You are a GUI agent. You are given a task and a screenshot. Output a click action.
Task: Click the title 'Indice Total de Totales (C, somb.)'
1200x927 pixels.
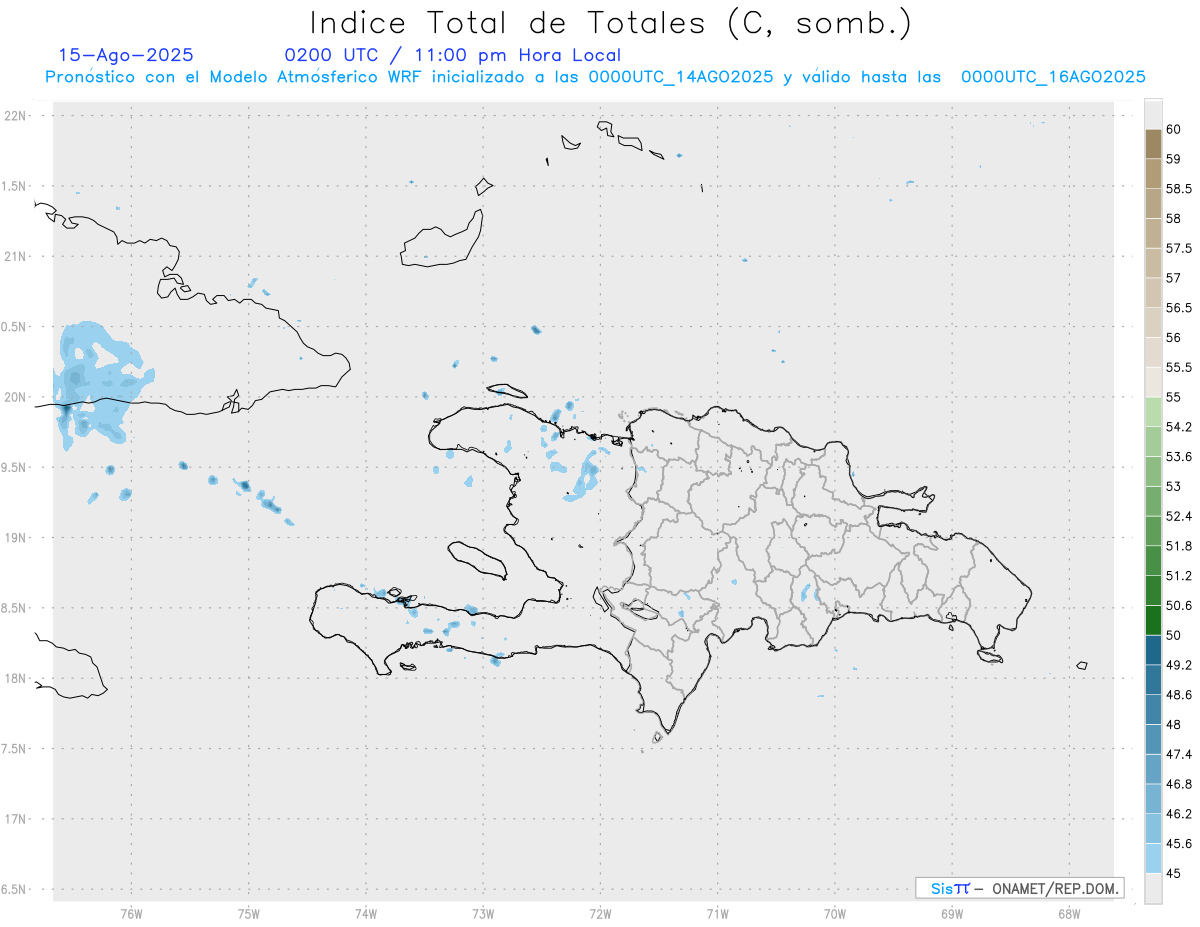click(609, 22)
